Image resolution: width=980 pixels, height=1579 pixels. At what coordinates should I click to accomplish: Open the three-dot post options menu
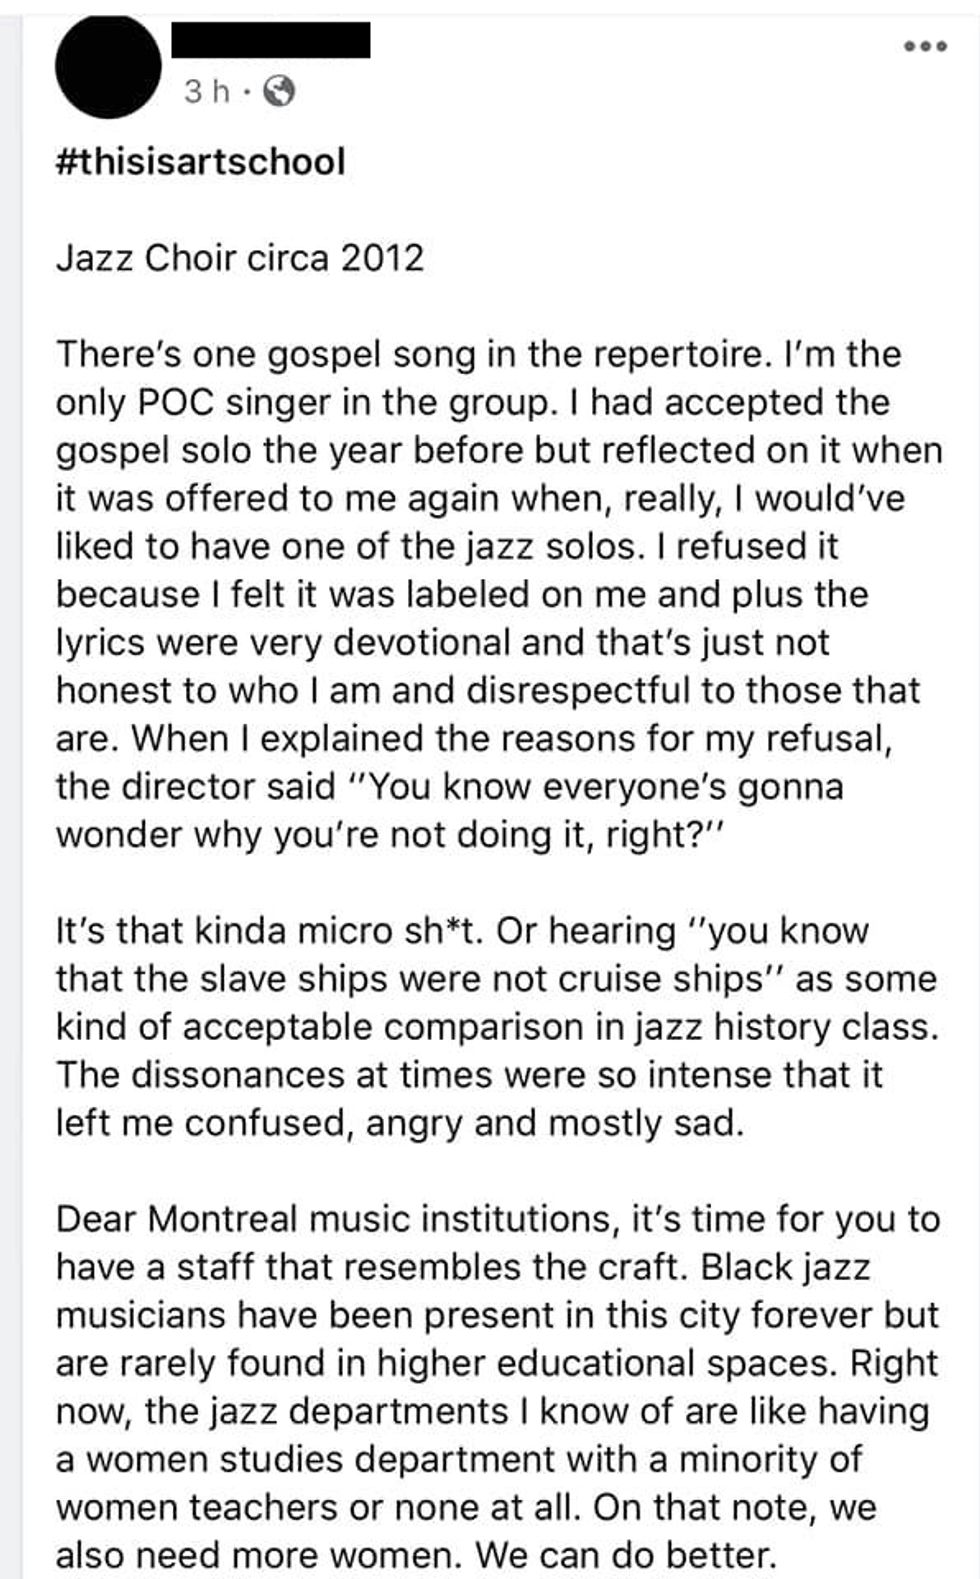(924, 46)
